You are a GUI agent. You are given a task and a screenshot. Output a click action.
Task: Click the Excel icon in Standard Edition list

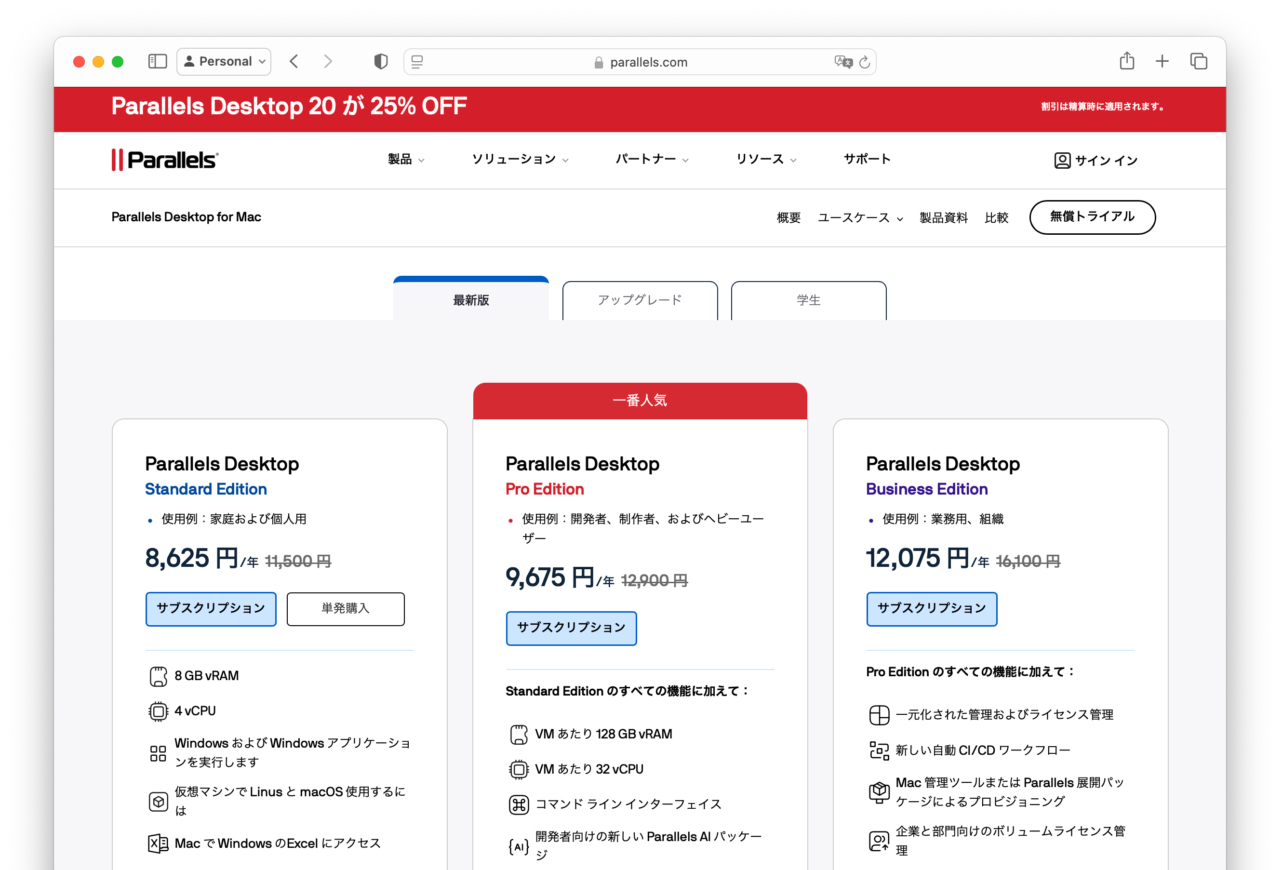(x=157, y=843)
